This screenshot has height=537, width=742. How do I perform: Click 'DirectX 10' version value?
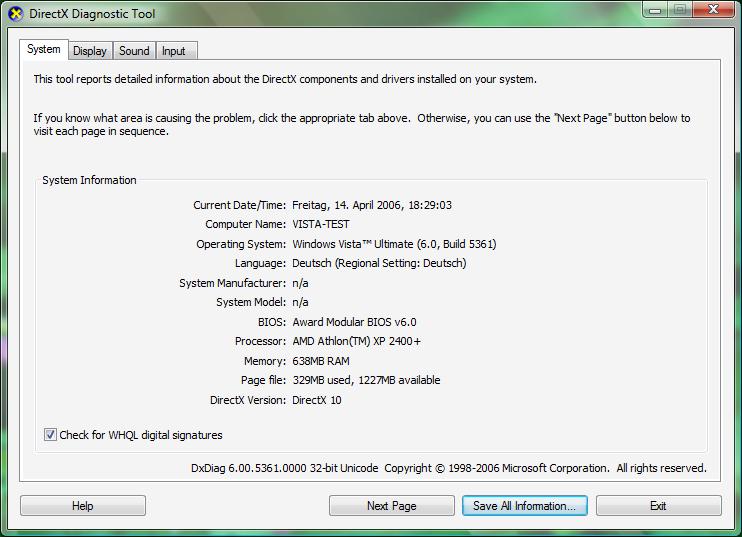317,400
